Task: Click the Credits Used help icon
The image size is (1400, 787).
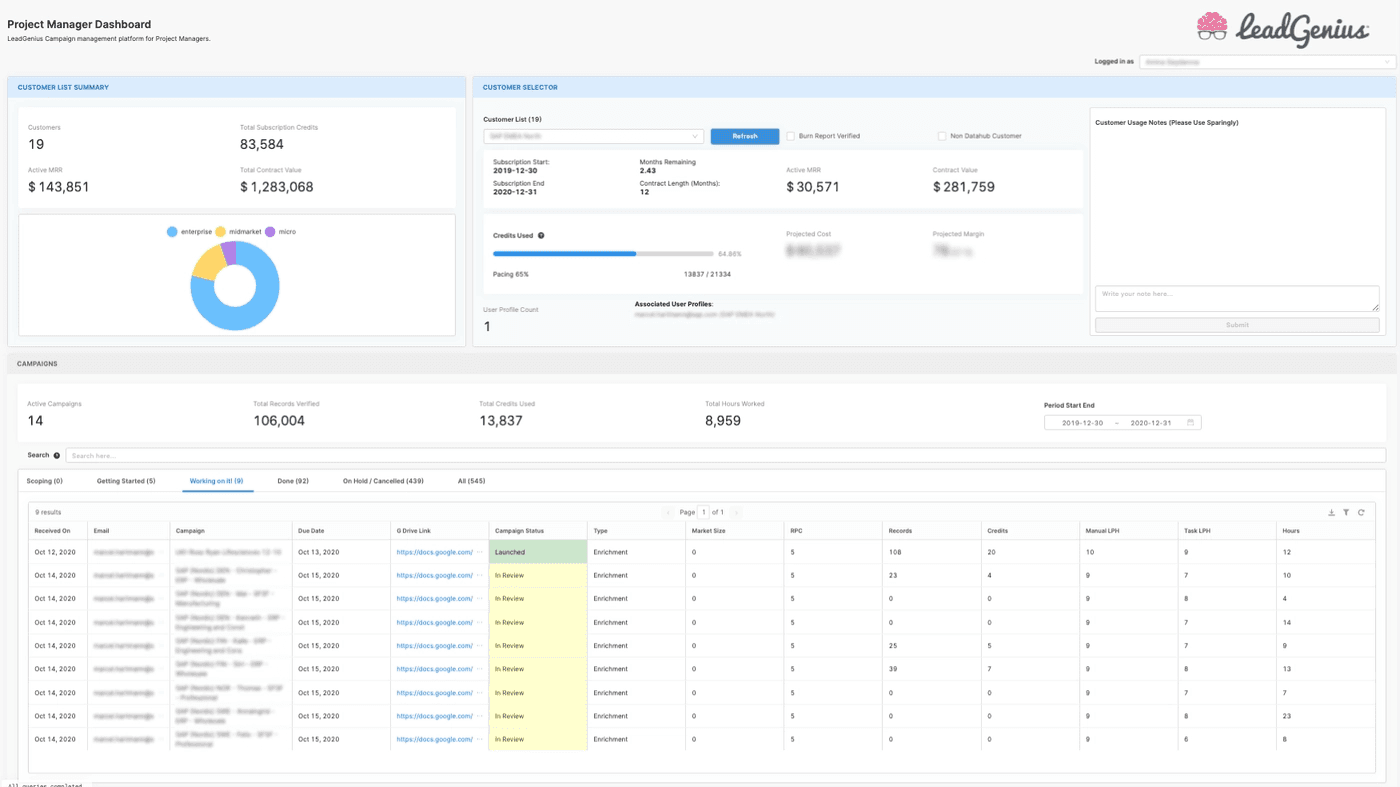Action: (541, 236)
